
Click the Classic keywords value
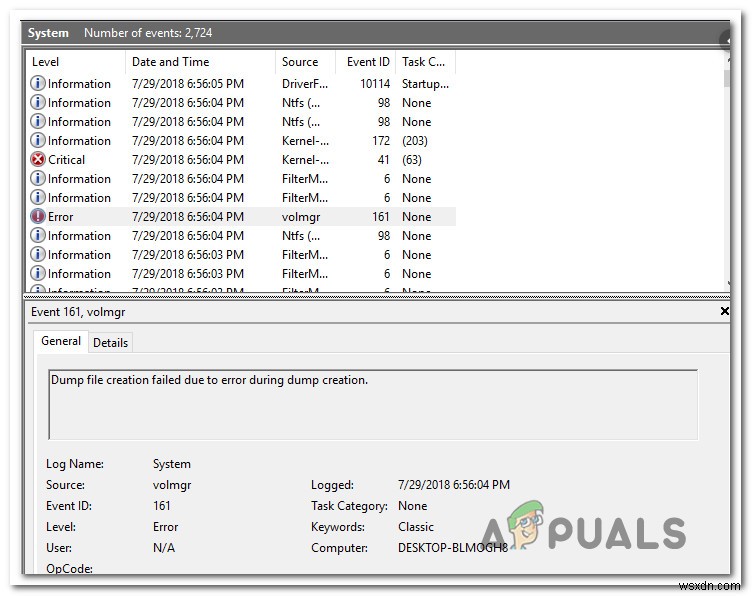[416, 527]
